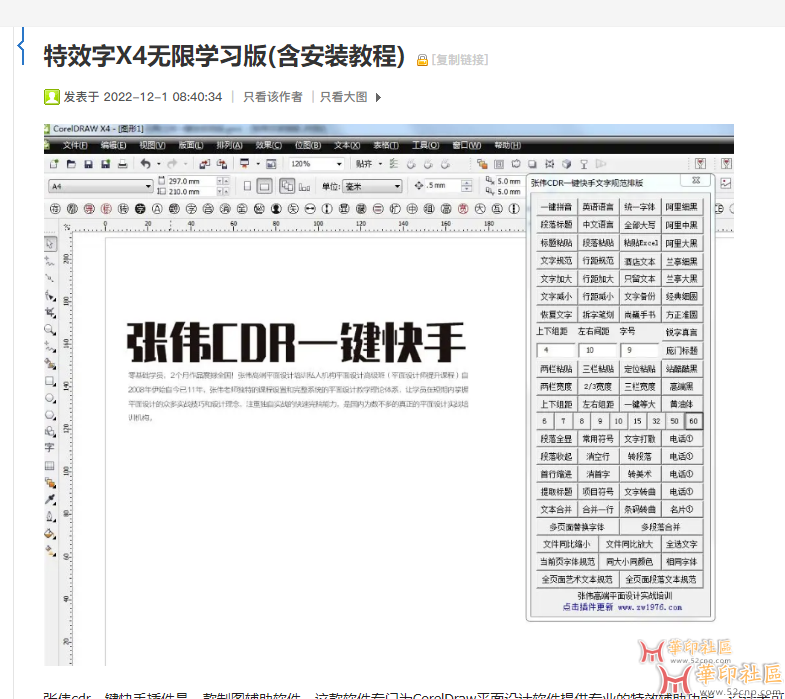Image resolution: width=785 pixels, height=699 pixels.
Task: Open the 120% zoom level dropdown
Action: [339, 164]
